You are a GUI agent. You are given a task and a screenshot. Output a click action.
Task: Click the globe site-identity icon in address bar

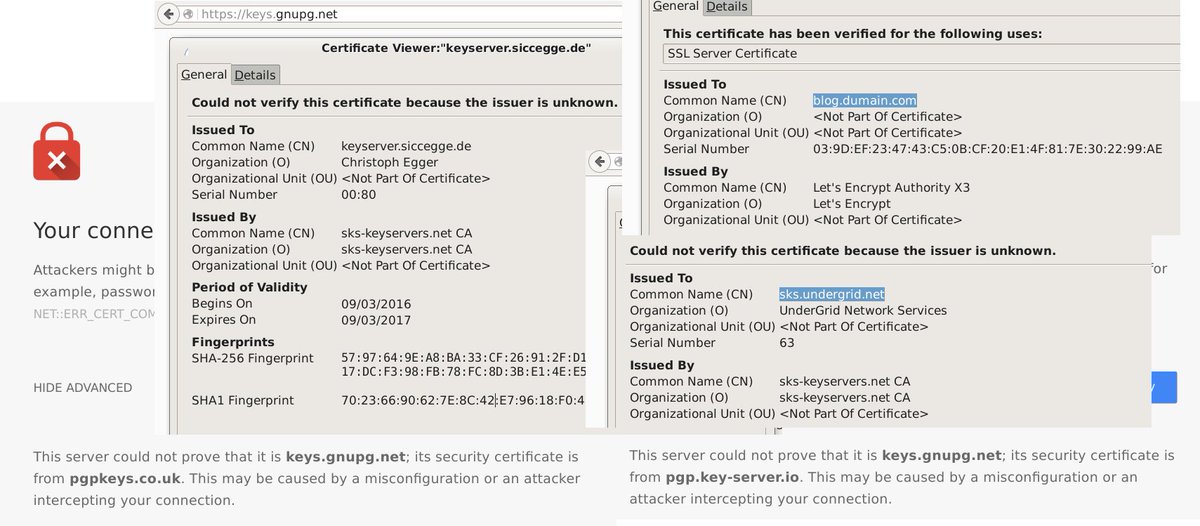pyautogui.click(x=190, y=15)
